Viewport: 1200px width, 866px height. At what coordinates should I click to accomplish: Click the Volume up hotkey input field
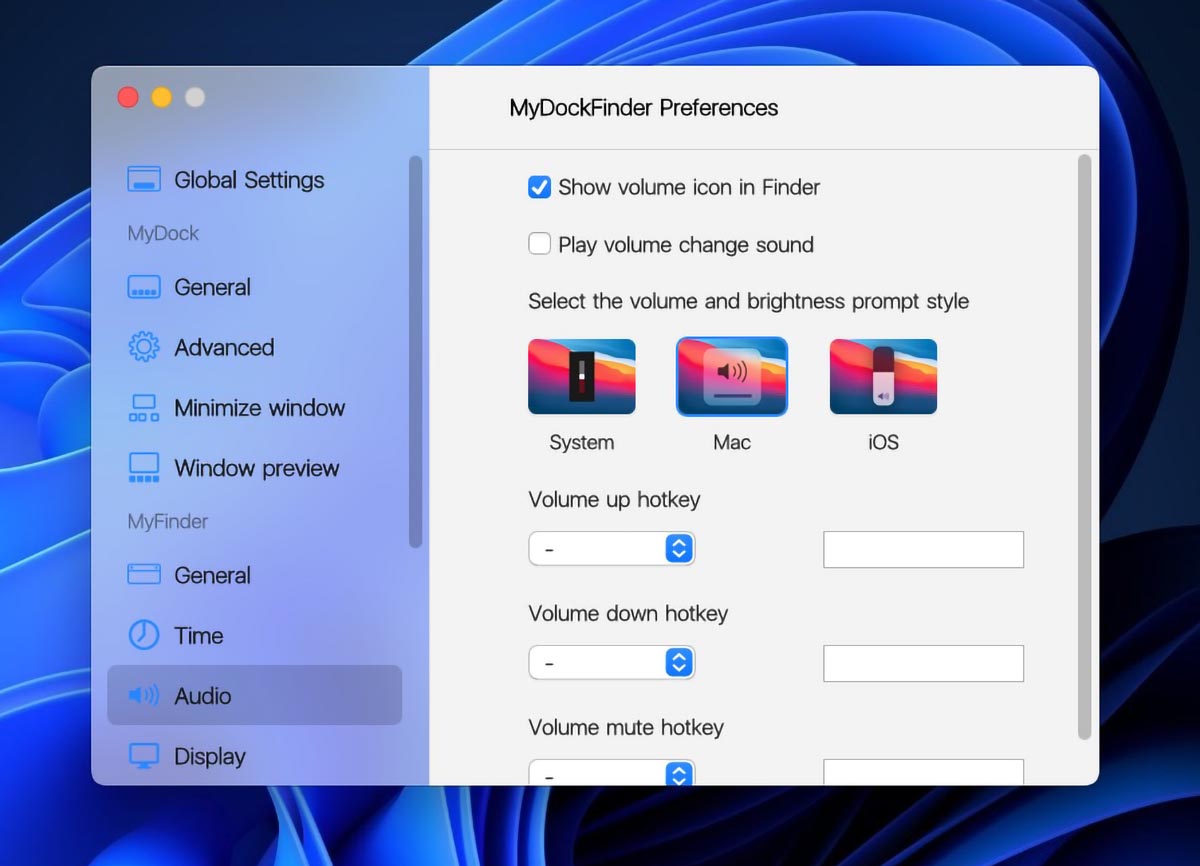(923, 550)
